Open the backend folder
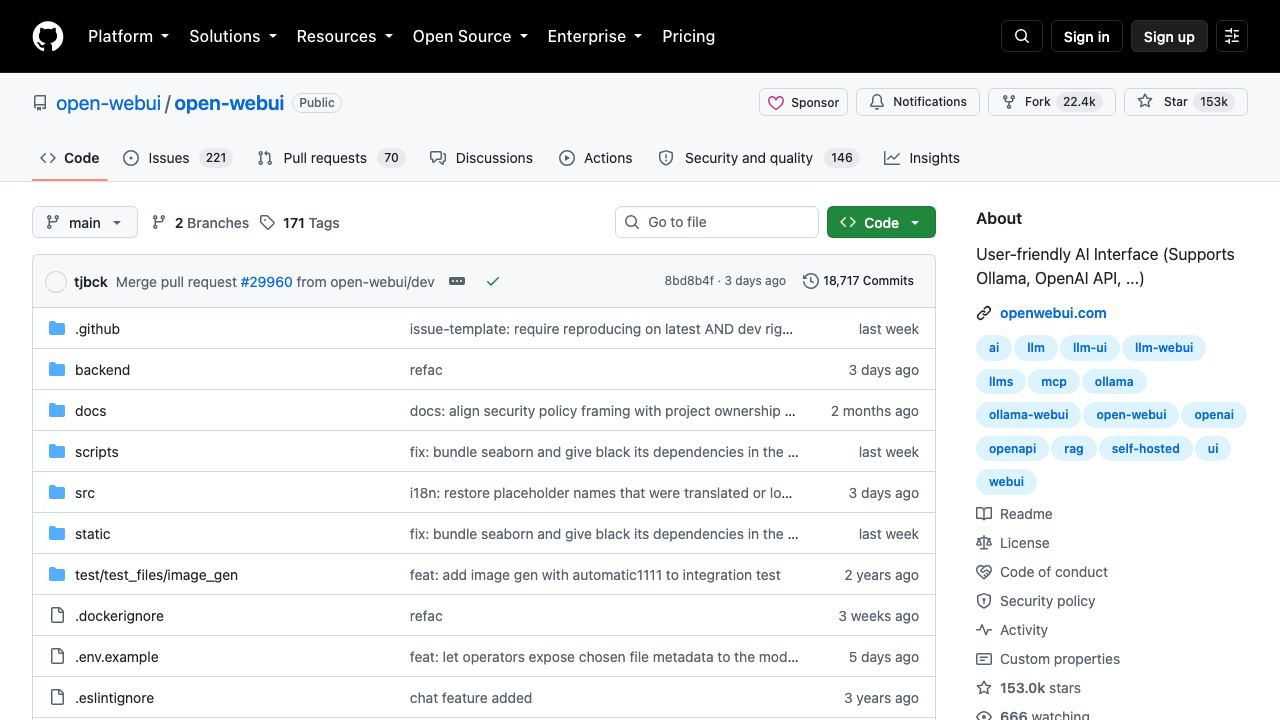The image size is (1280, 720). click(x=102, y=370)
